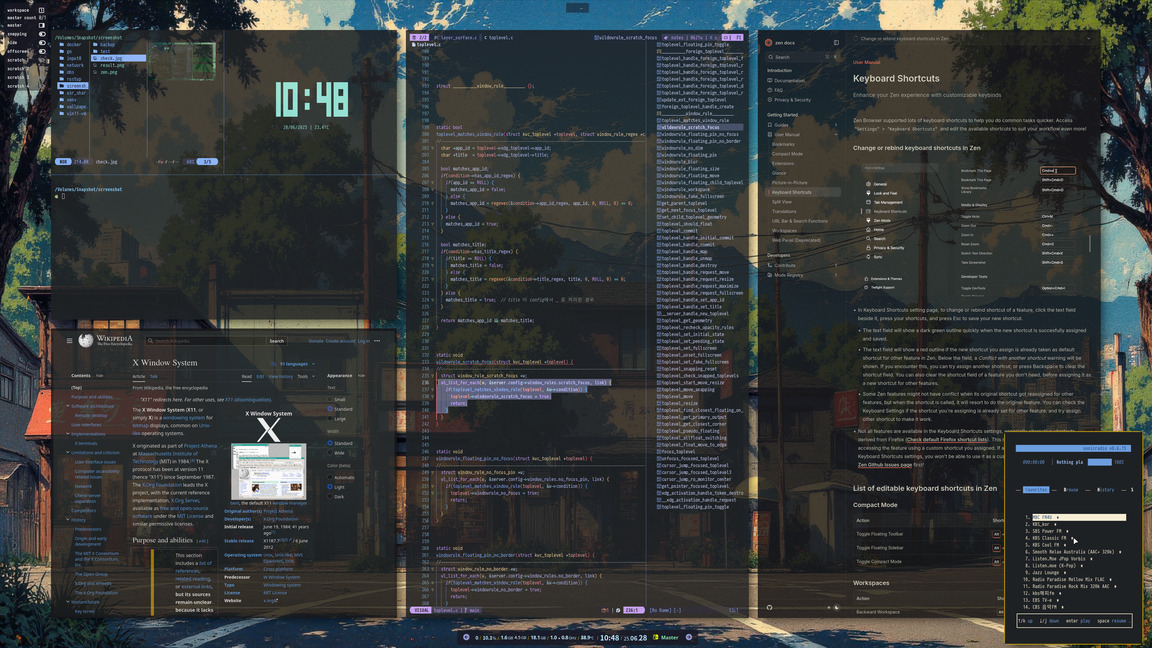This screenshot has width=1152, height=648.
Task: Expand the Contribute section chevron
Action: click(835, 265)
